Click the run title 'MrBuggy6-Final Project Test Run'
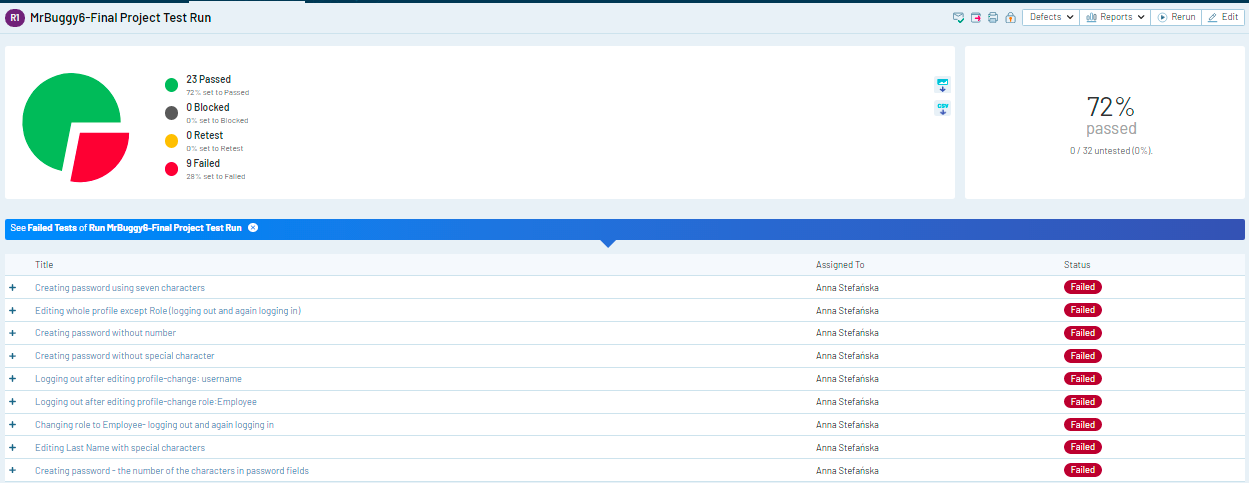Screen dimensions: 1249x483 (121, 17)
